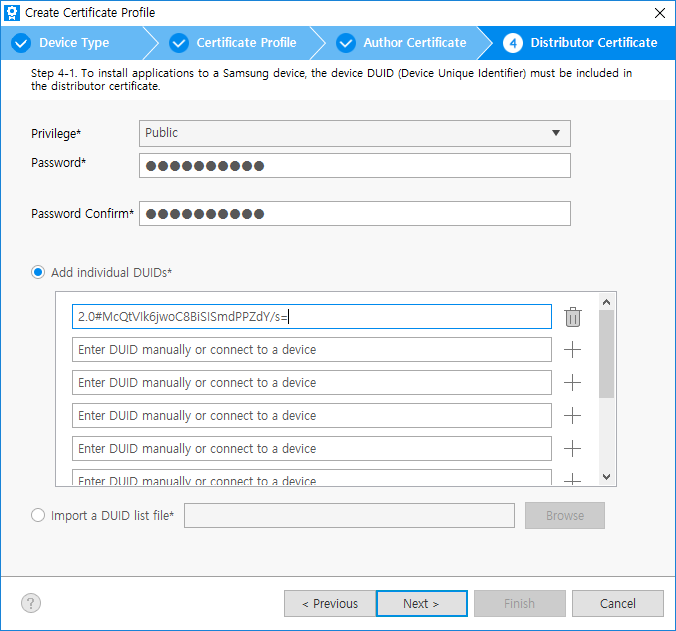Viewport: 676px width, 631px height.
Task: Click the Author Certificate step checkmark icon
Action: [346, 43]
